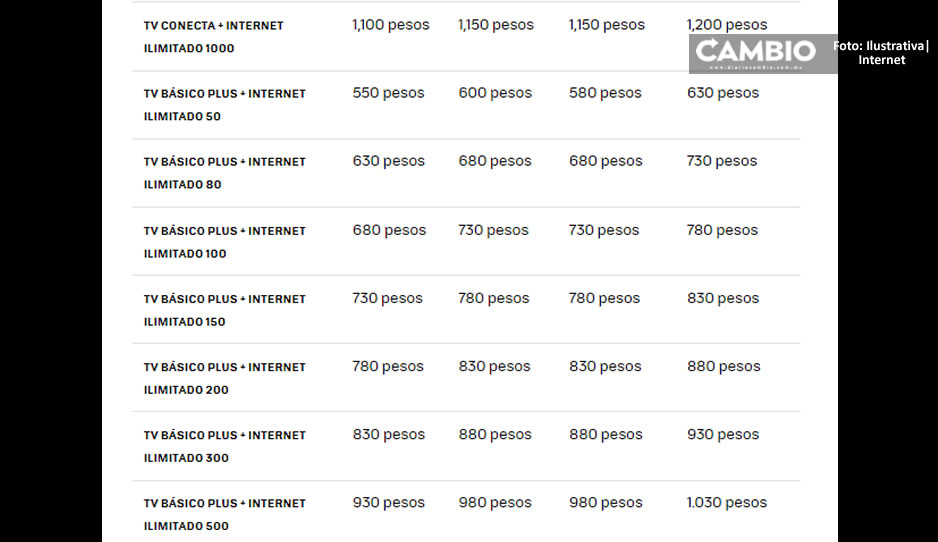
Task: Click the 600 pesos cell
Action: (495, 93)
